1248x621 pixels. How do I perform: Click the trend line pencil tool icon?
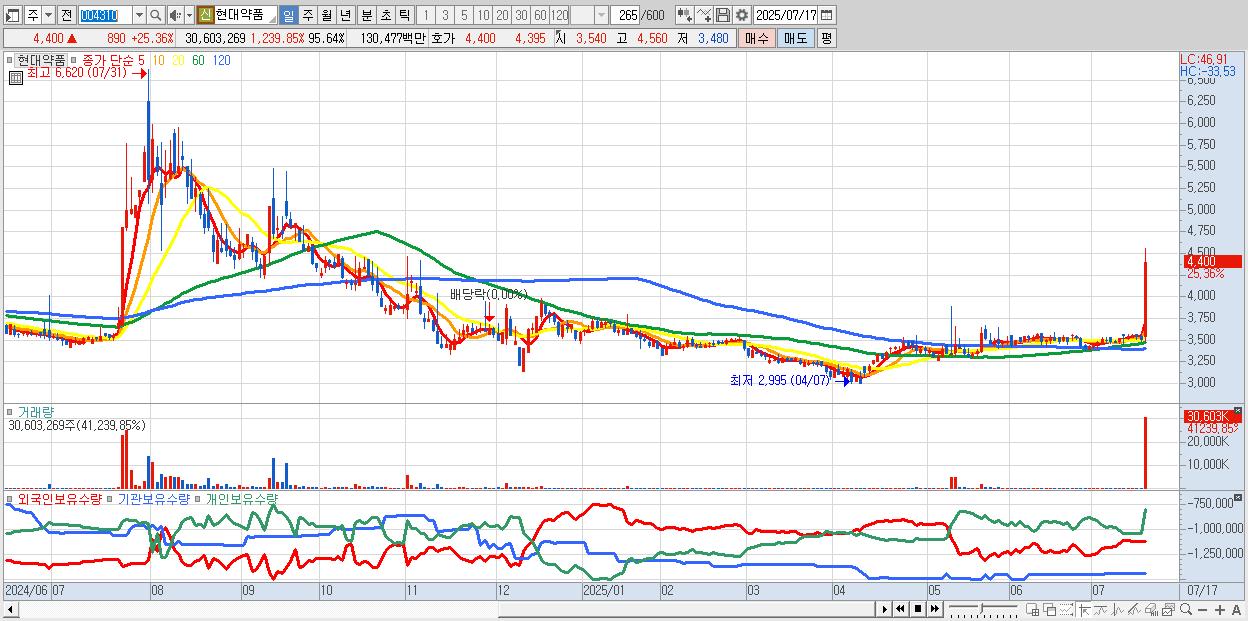click(1134, 609)
